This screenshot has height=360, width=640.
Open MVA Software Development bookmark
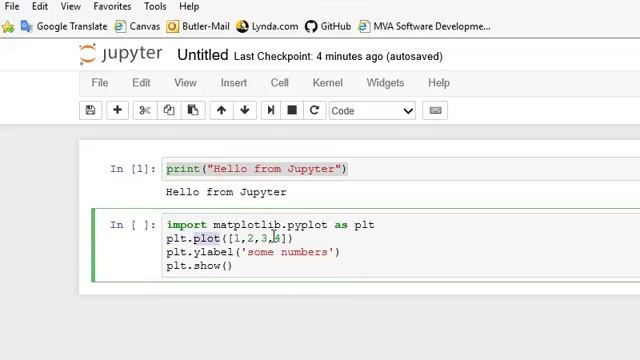tap(424, 27)
